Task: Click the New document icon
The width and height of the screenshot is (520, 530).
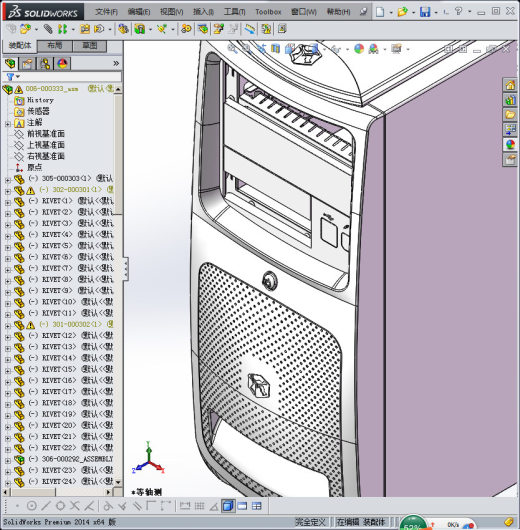Action: 380,12
